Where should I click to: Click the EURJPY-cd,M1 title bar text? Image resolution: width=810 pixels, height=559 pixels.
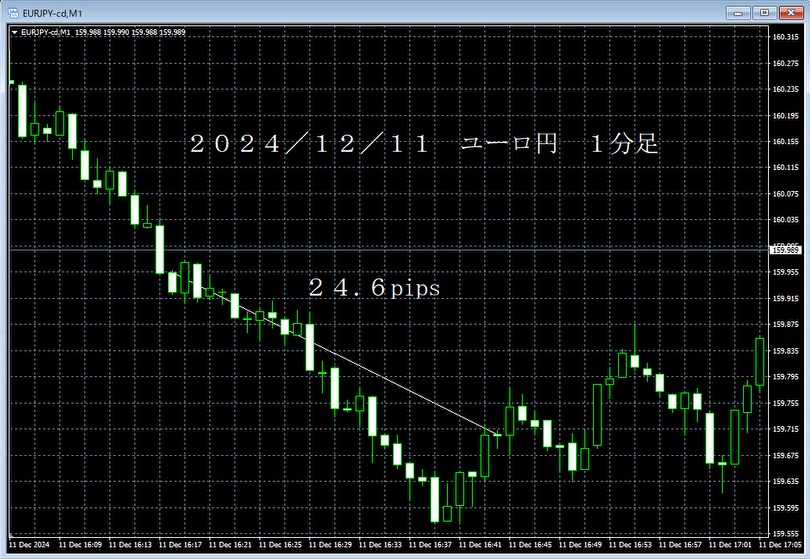point(52,13)
